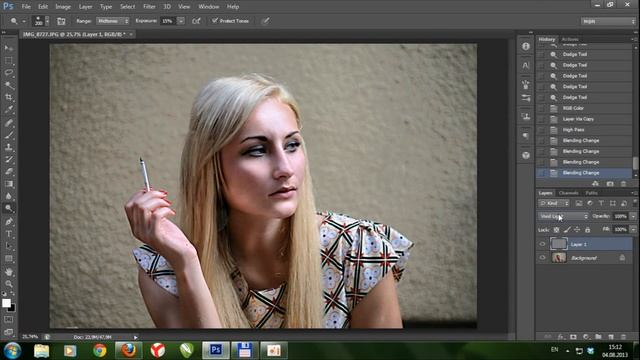Open the tool preset picker arrow

[24, 21]
